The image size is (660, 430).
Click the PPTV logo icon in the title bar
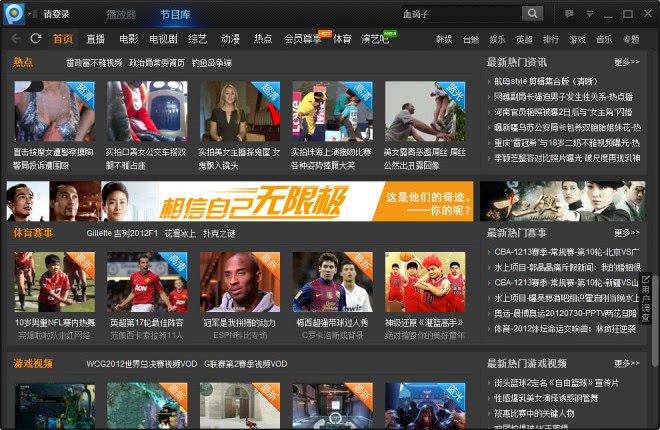(14, 13)
